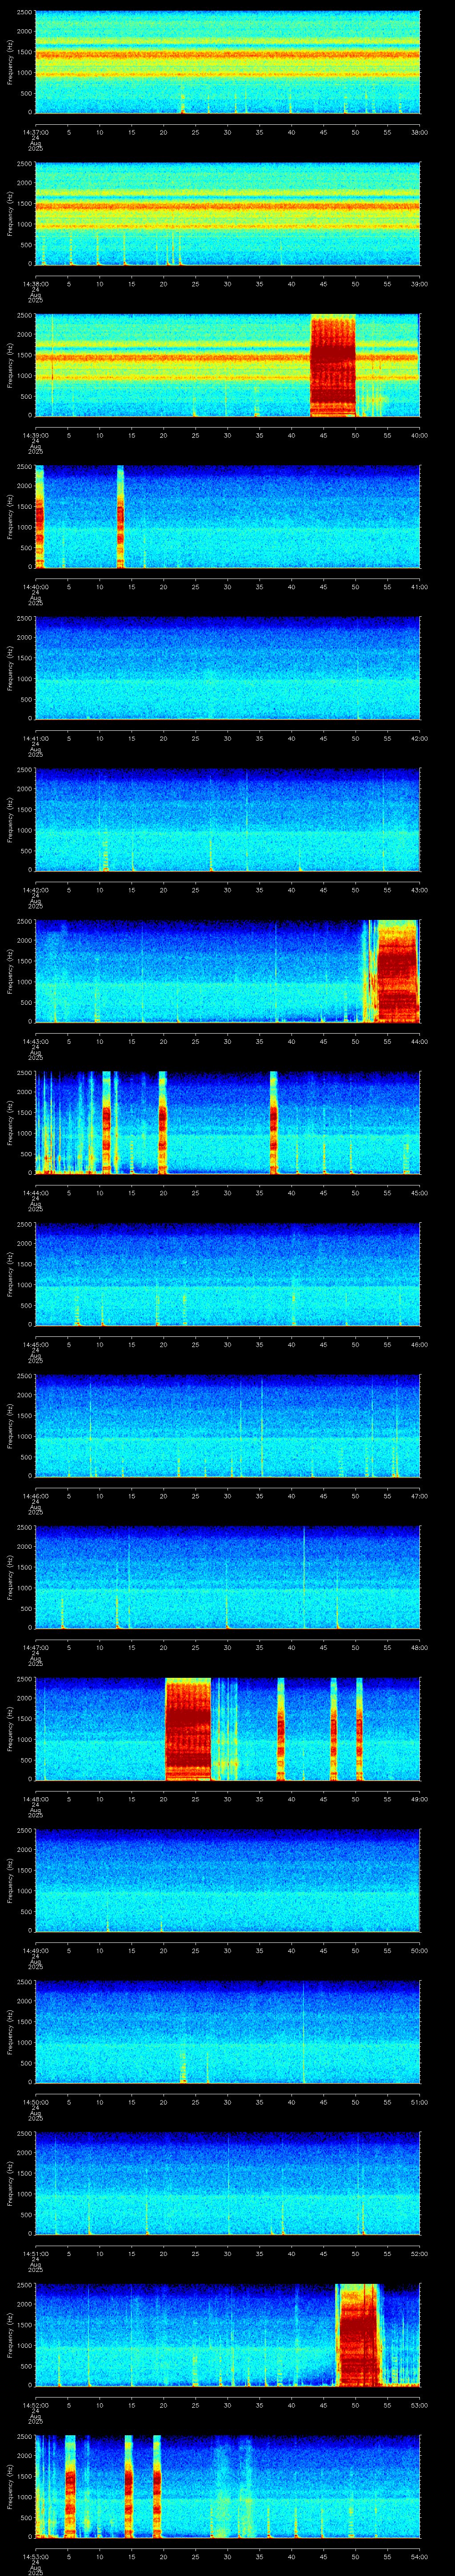Open the spectrogram panel starting at 14:47:00

(x=227, y=1578)
